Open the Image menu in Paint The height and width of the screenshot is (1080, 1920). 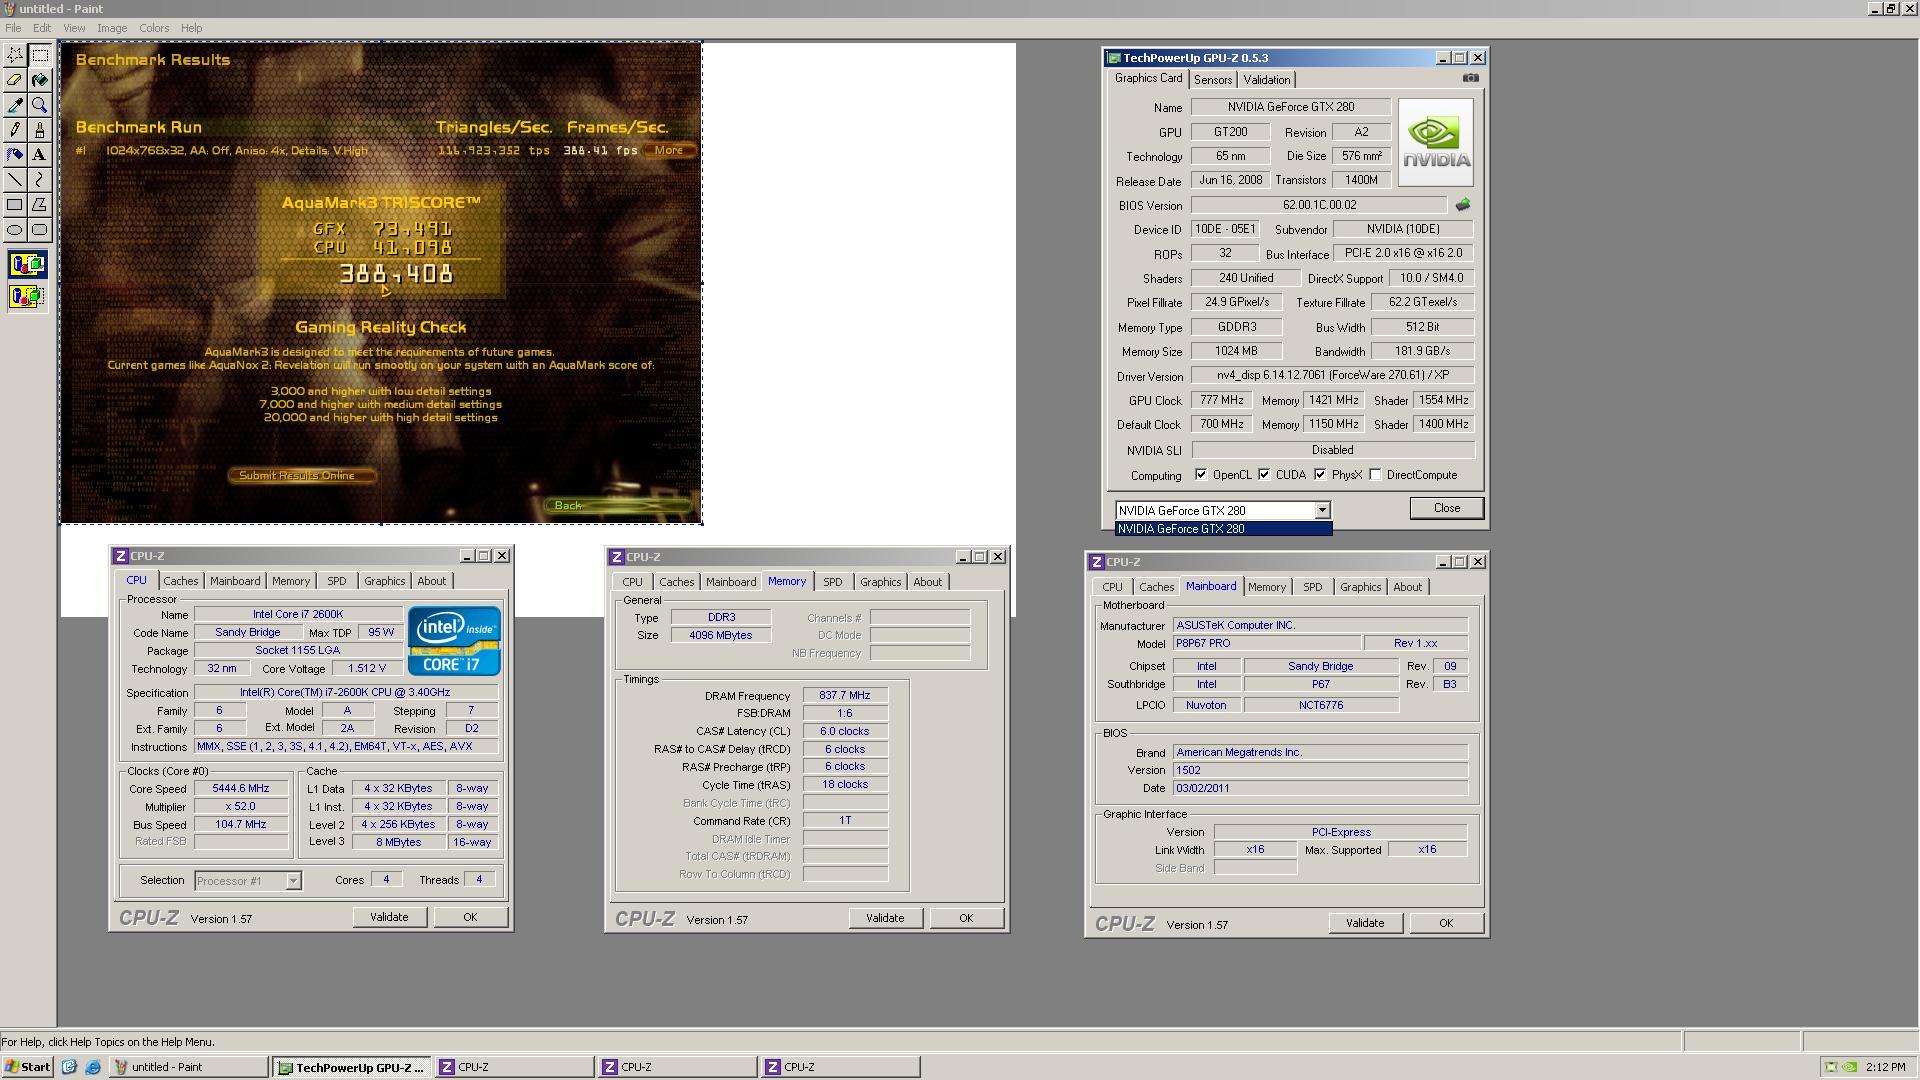[112, 28]
